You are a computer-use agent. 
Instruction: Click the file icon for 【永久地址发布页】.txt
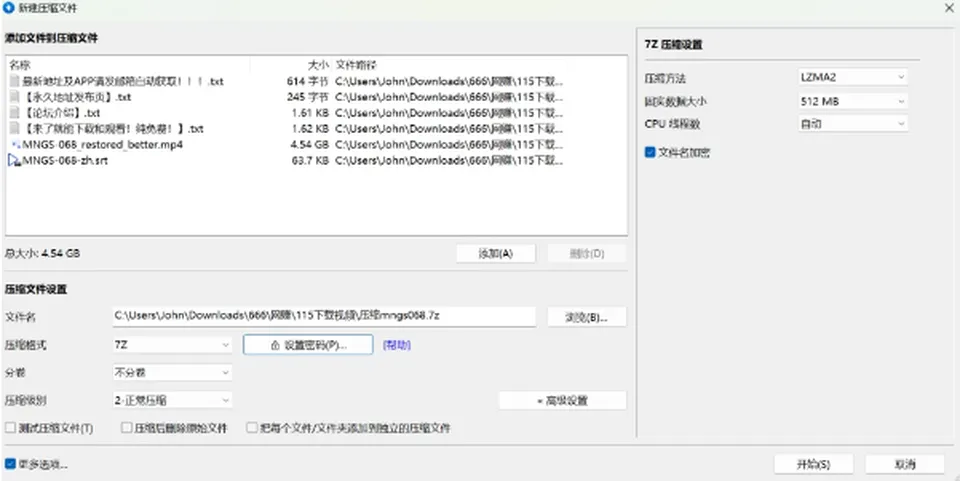click(15, 97)
